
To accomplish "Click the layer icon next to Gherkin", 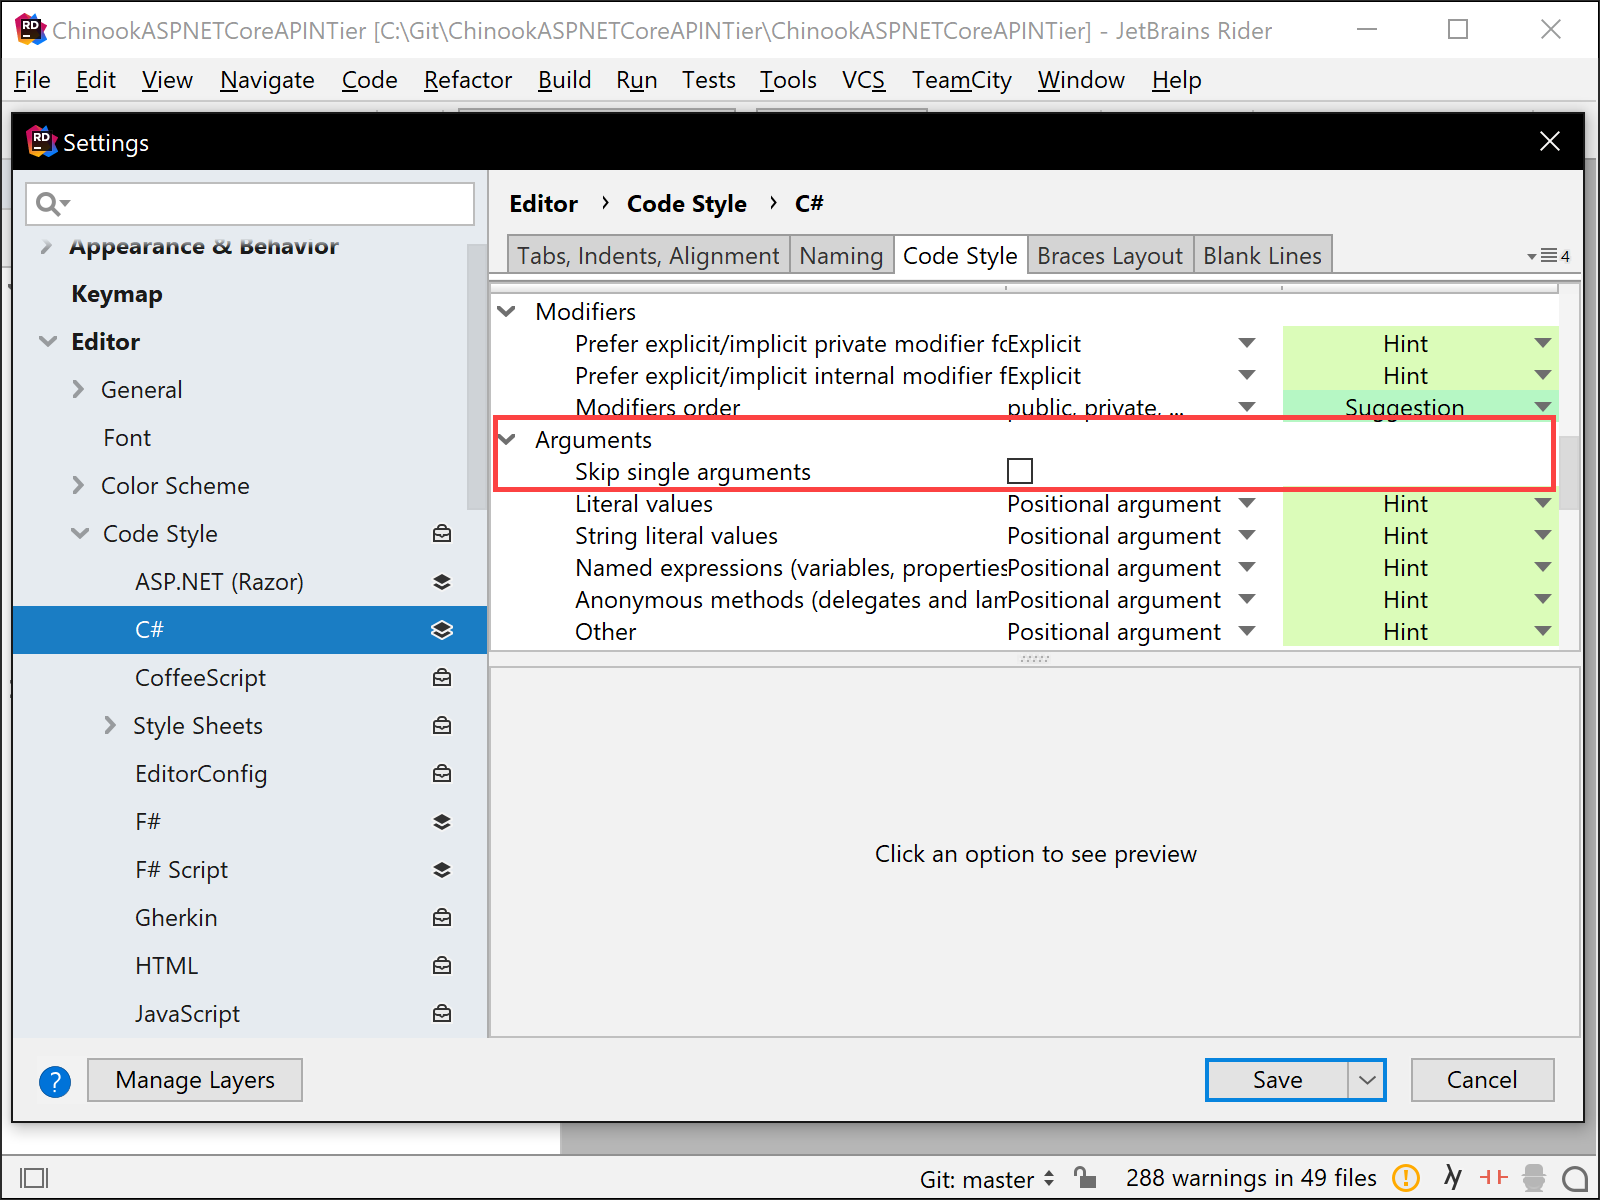I will 442,918.
